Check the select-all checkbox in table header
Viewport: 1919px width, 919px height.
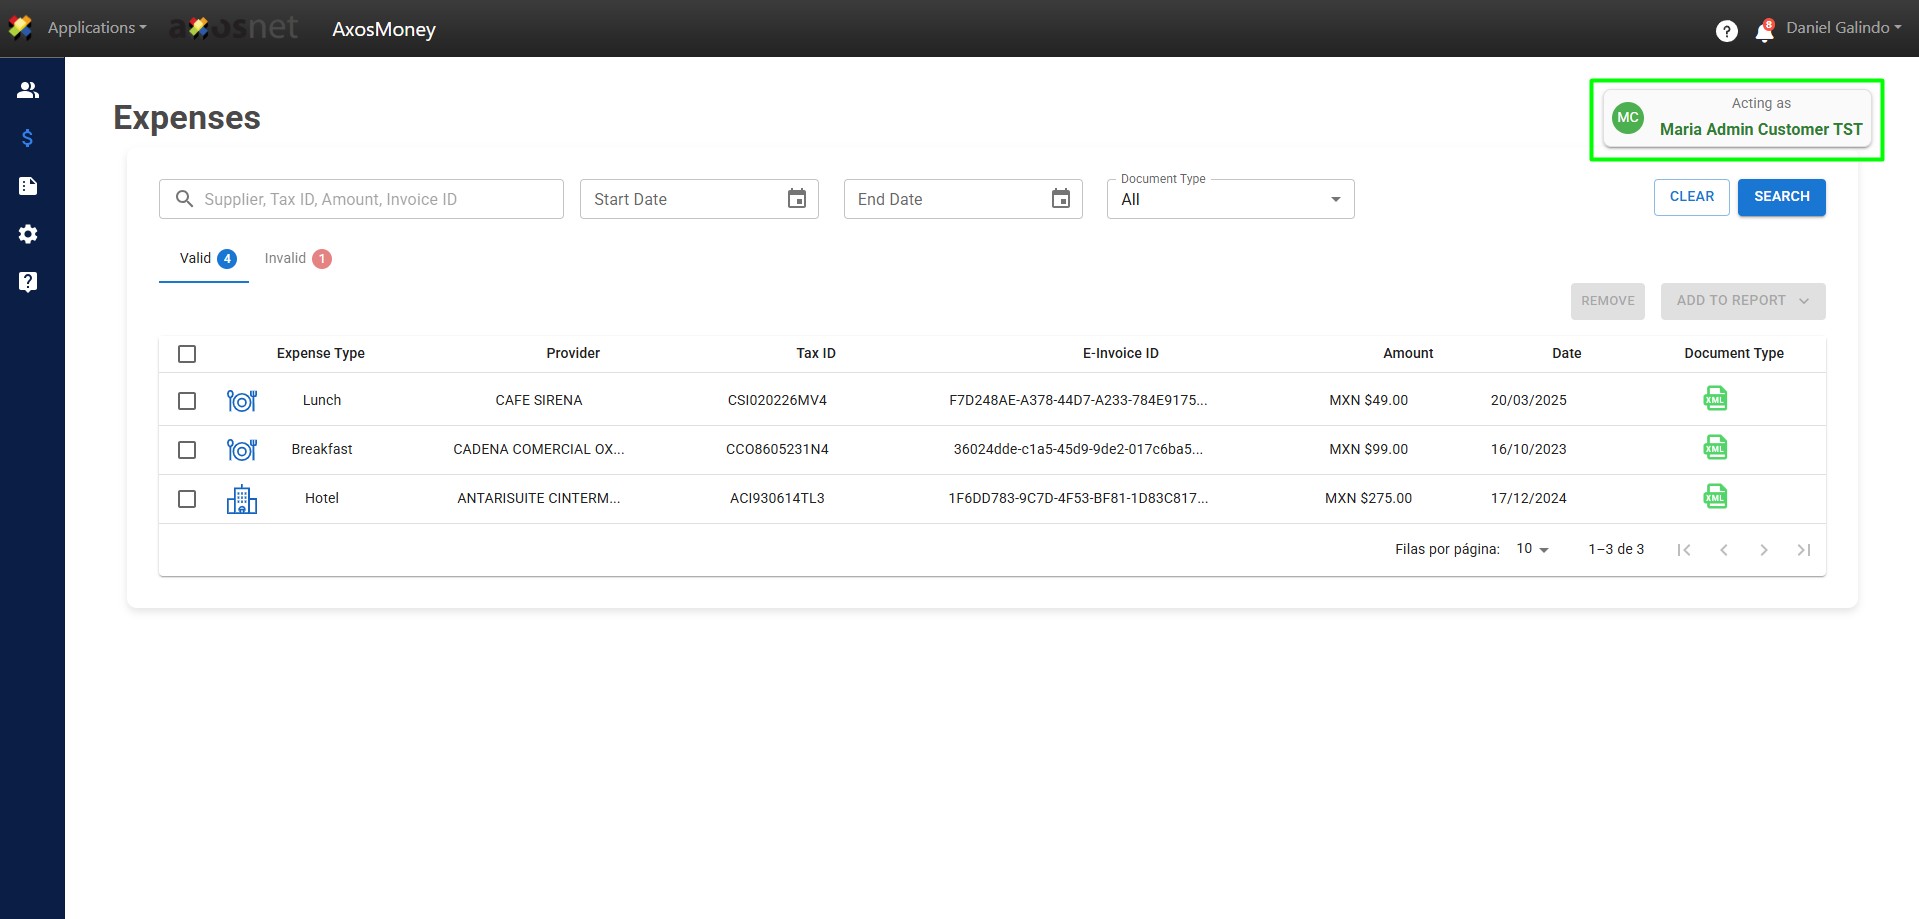(x=187, y=354)
